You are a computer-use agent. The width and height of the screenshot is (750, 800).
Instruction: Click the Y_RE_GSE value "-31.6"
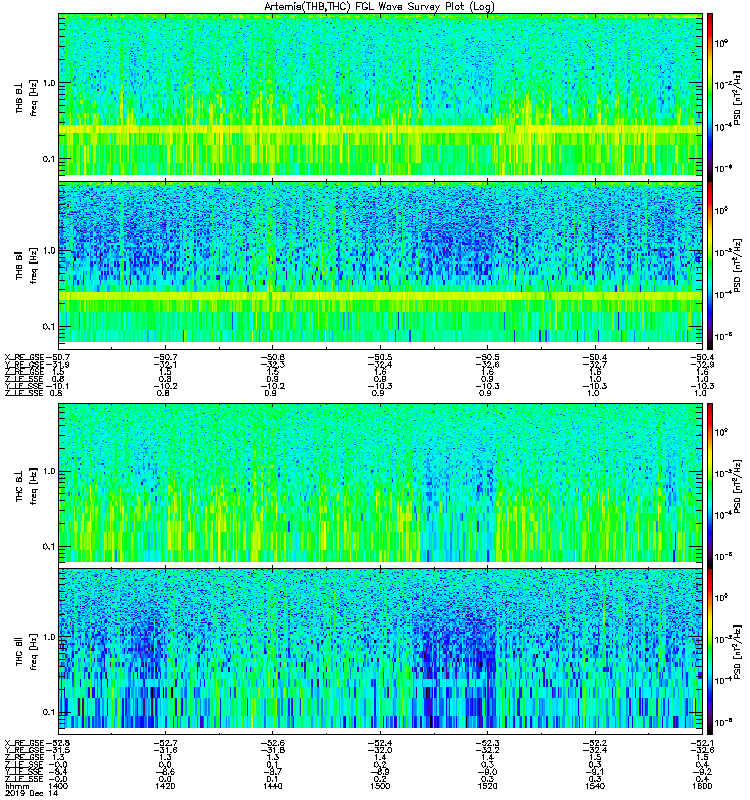pyautogui.click(x=165, y=750)
